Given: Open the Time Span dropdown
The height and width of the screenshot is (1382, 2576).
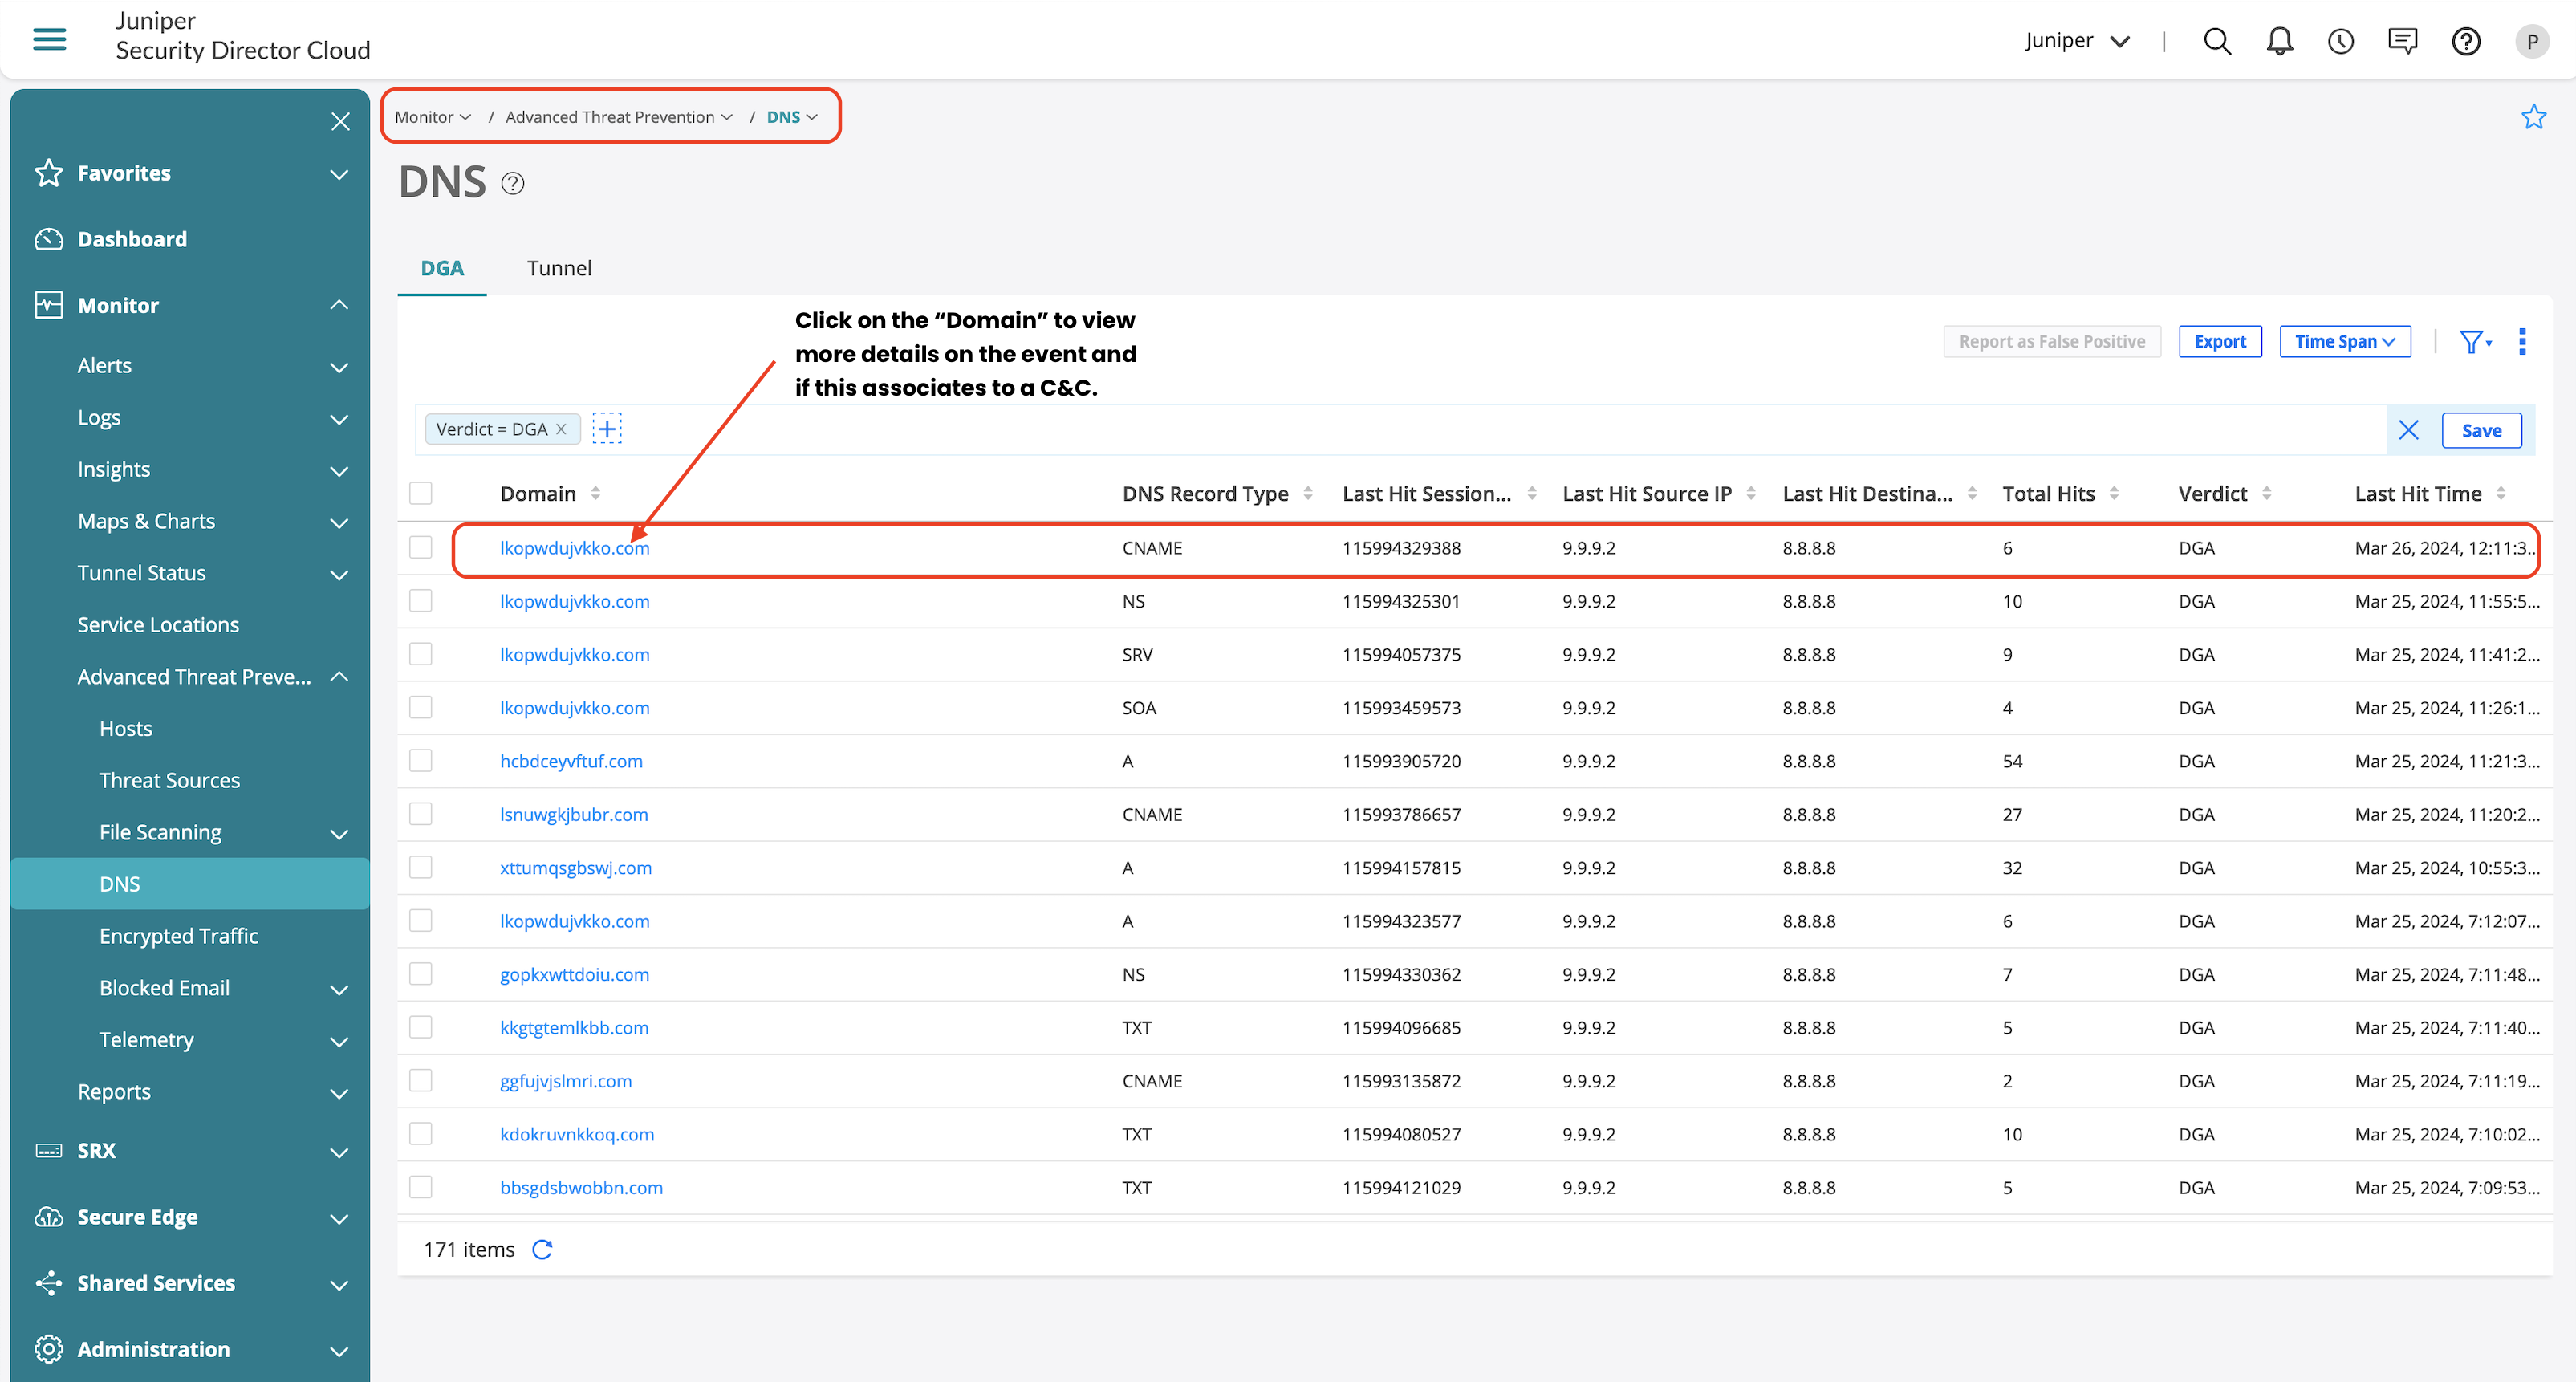Looking at the screenshot, I should pos(2344,342).
